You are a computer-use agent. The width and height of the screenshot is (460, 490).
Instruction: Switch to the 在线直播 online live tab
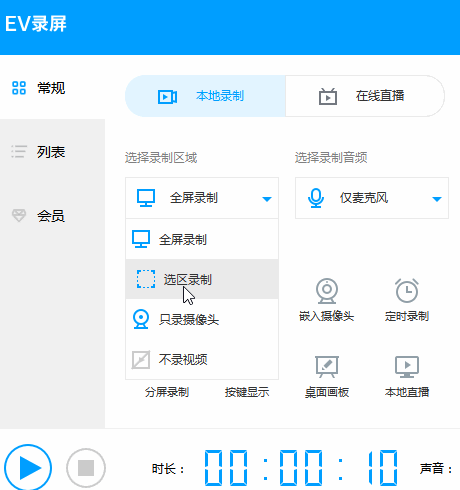coord(365,96)
